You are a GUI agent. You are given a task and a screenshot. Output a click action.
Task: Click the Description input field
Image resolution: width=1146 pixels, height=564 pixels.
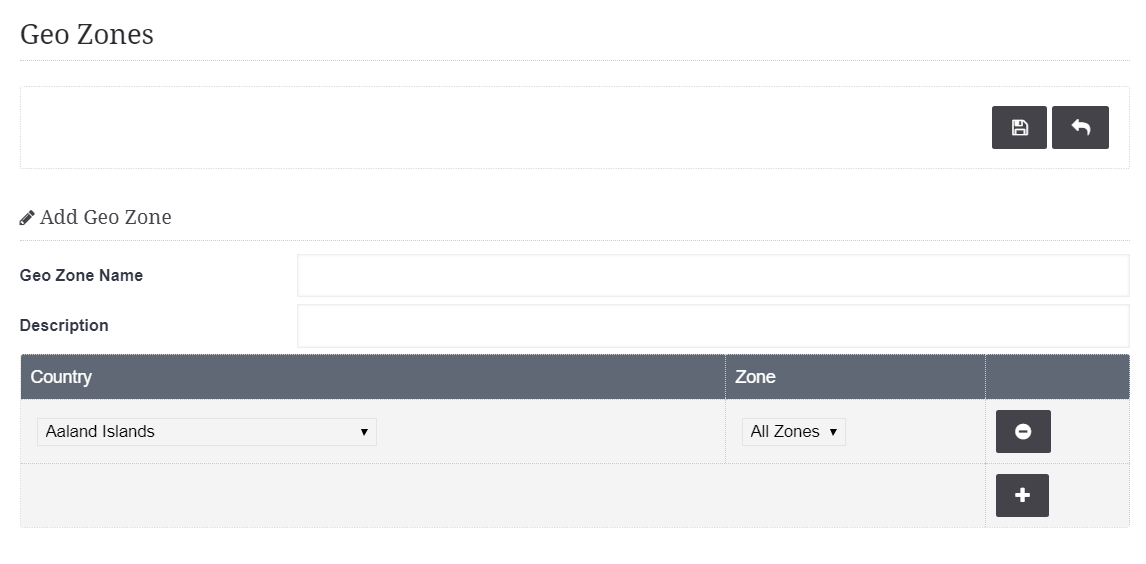point(713,326)
